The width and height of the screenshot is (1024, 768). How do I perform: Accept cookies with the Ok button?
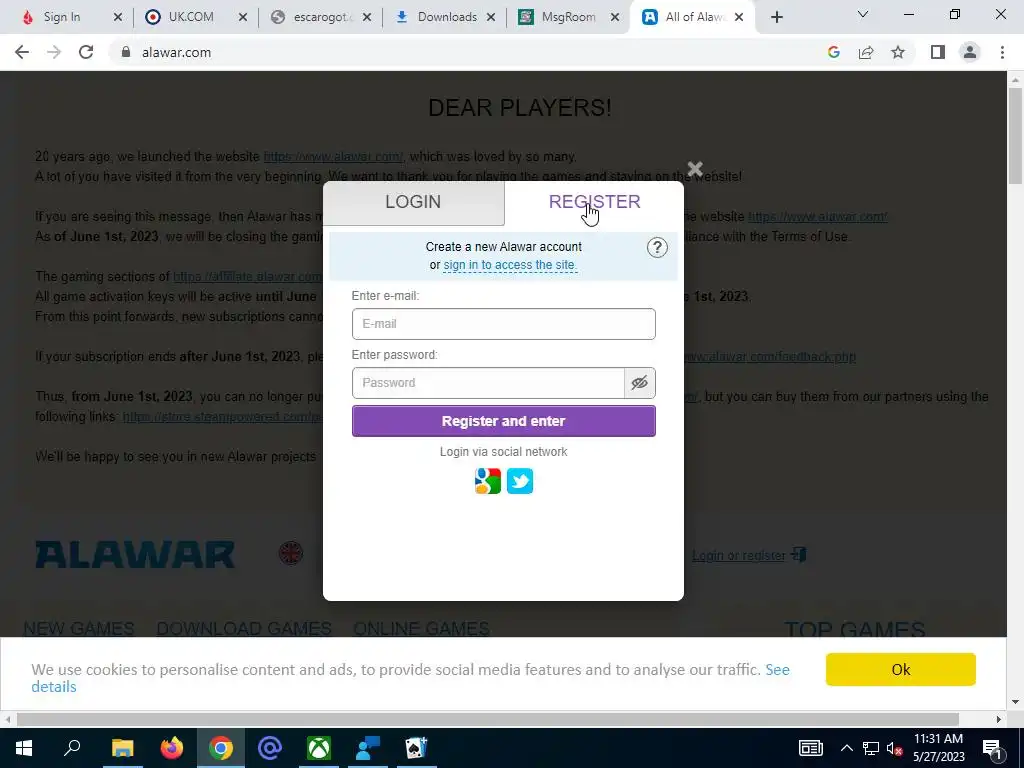tap(901, 669)
